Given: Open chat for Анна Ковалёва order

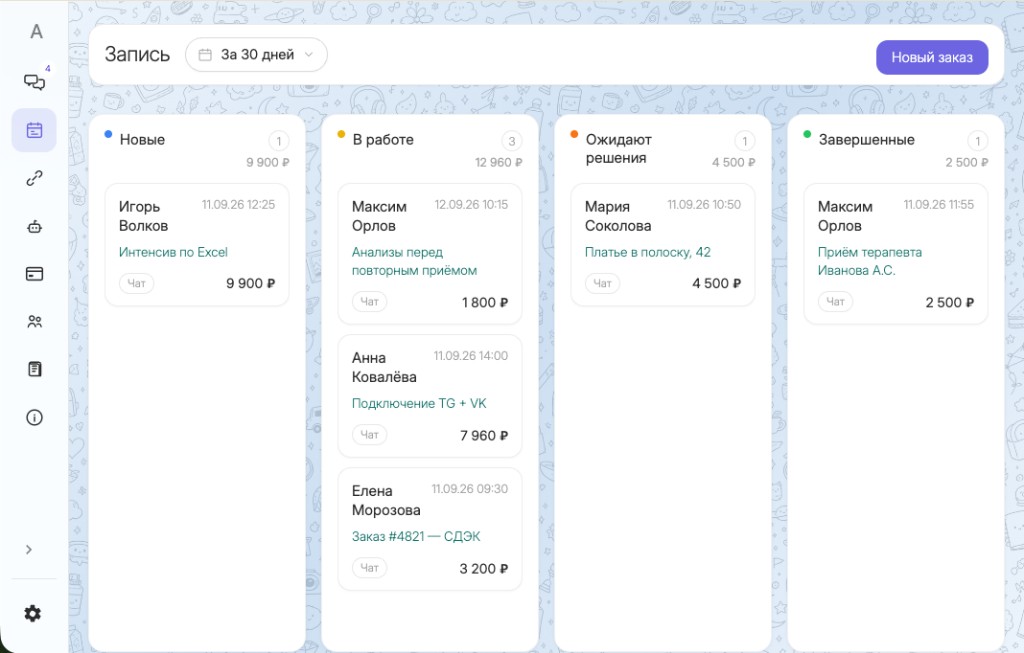Looking at the screenshot, I should point(370,435).
